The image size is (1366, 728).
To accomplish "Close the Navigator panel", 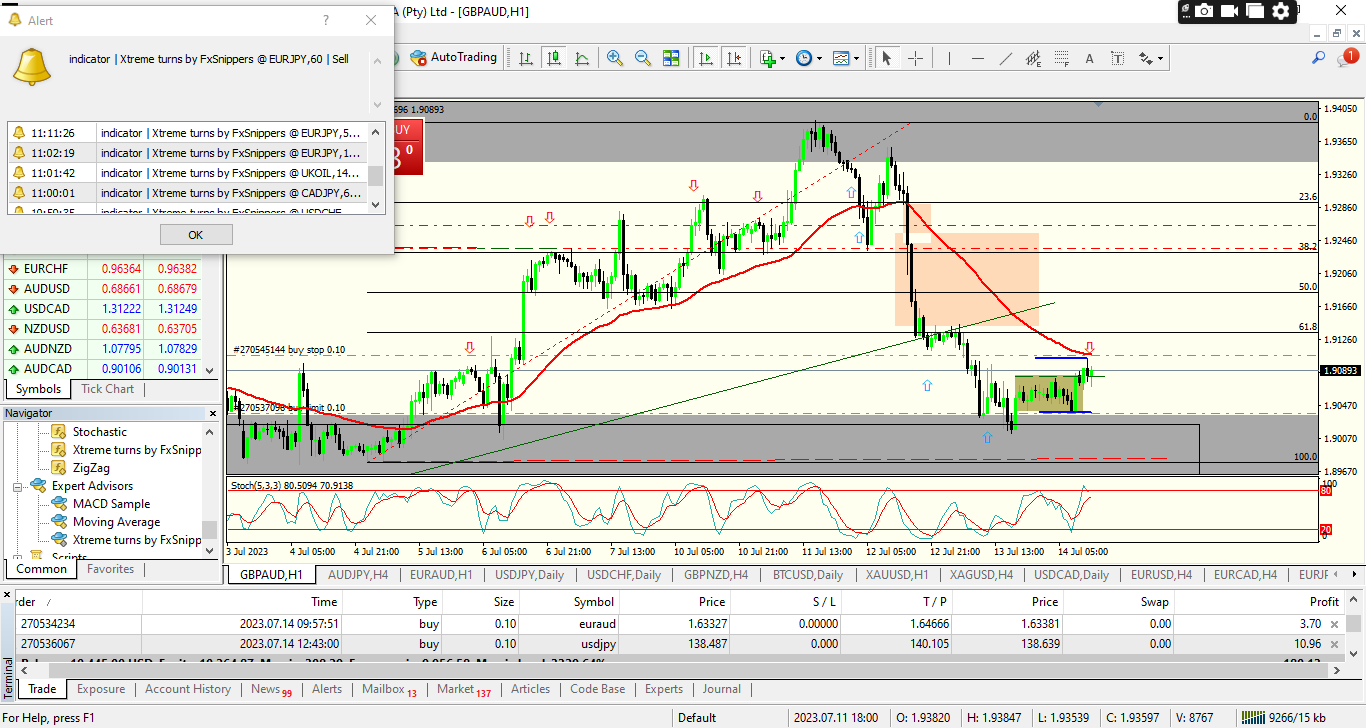I will (x=212, y=413).
